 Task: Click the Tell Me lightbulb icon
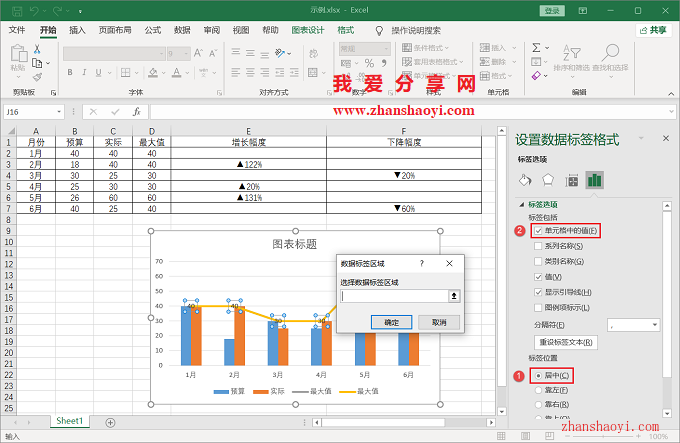379,30
